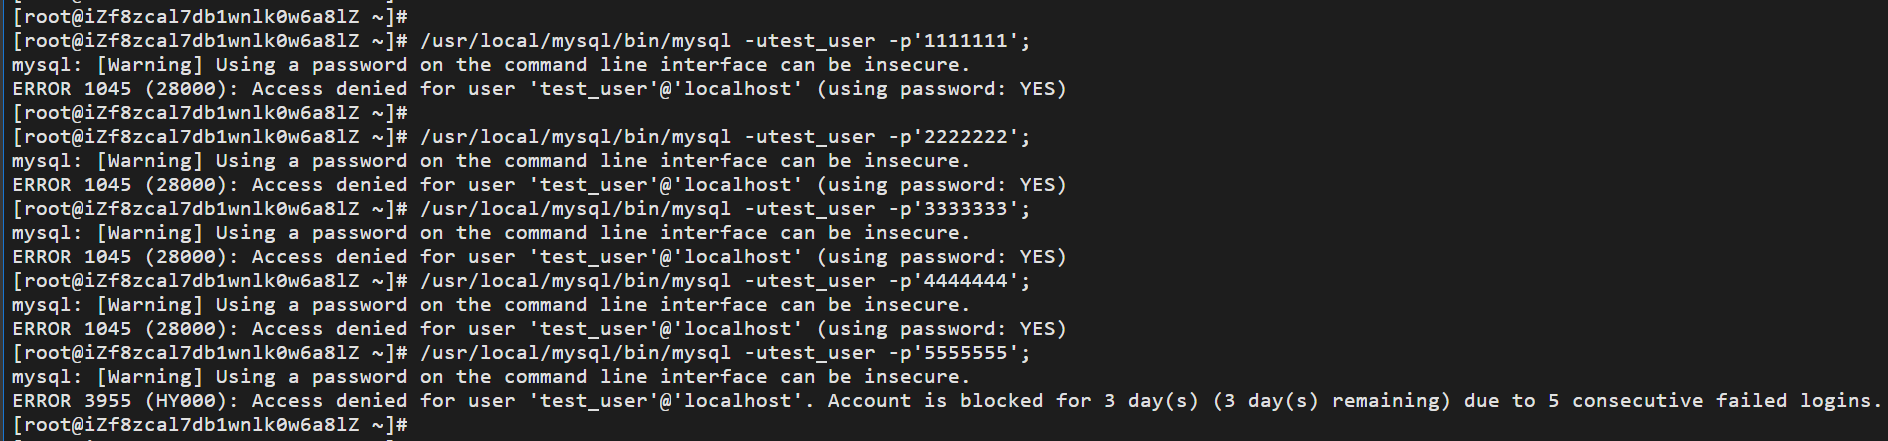Click the mysql command with password '4444444'
The width and height of the screenshot is (1888, 441).
pos(725,281)
